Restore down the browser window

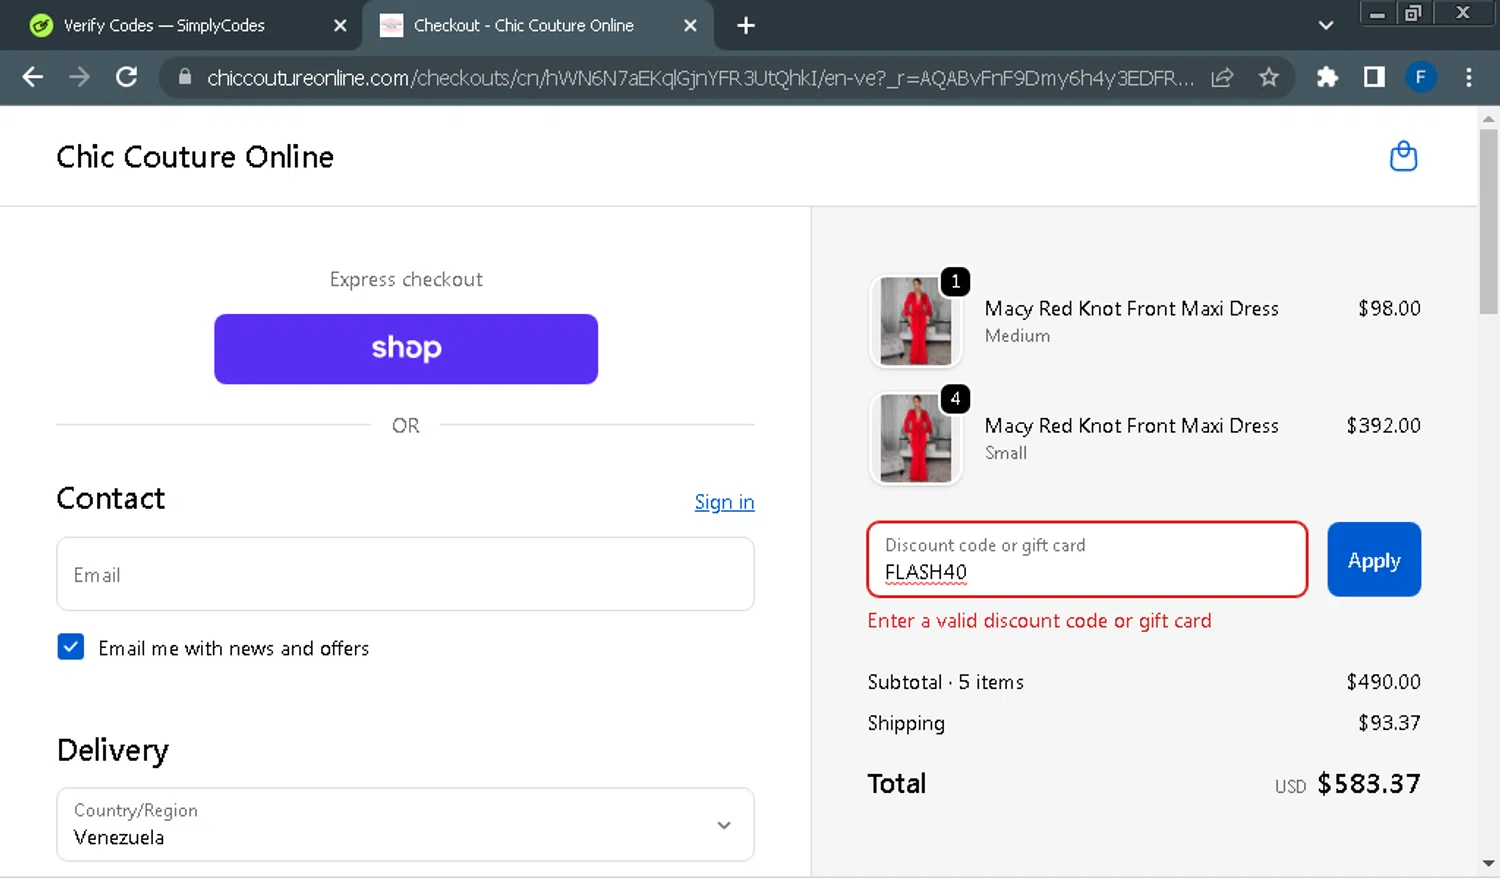click(x=1413, y=13)
